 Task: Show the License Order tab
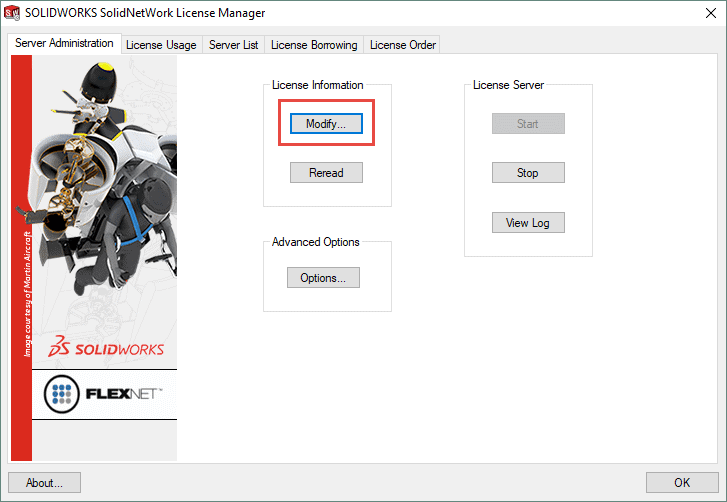coord(402,45)
